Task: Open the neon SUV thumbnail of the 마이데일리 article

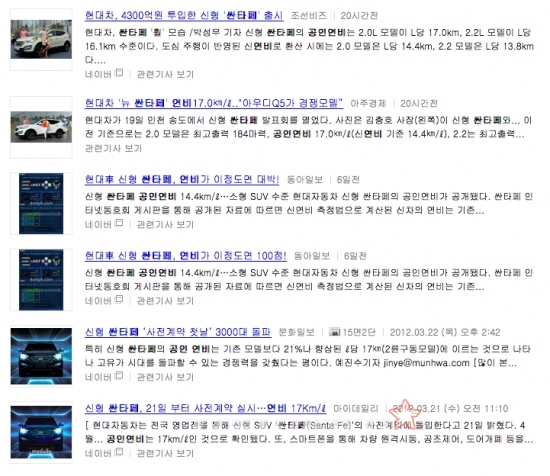Action: click(x=41, y=433)
